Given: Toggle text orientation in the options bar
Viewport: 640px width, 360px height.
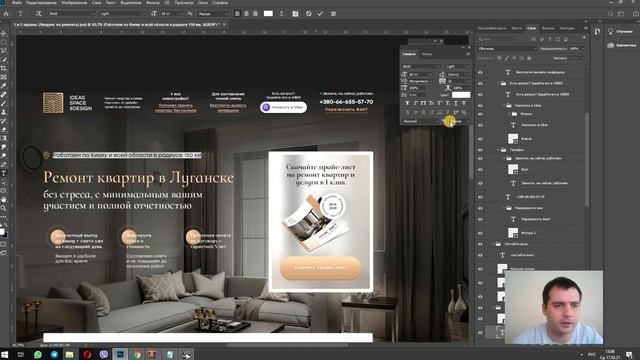Looking at the screenshot, I should (x=38, y=13).
